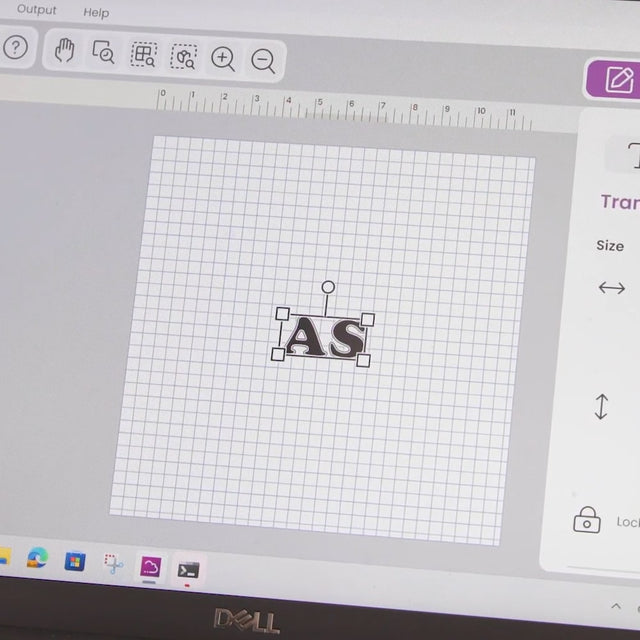The width and height of the screenshot is (640, 640).
Task: Click the horizontal width arrow icon
Action: coord(611,288)
